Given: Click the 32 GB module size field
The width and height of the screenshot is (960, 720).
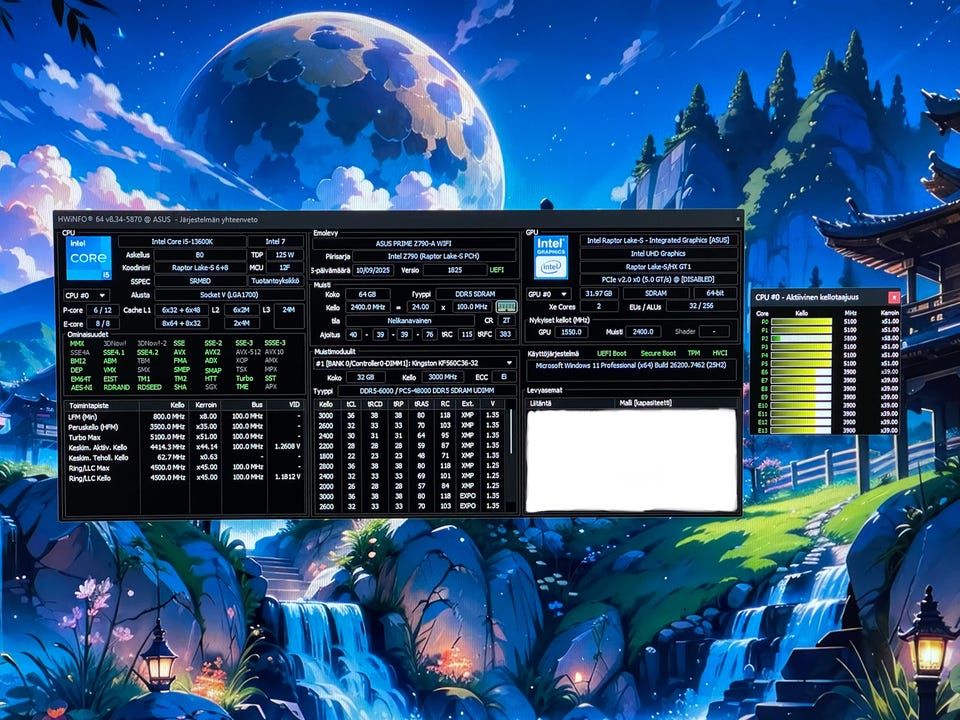Looking at the screenshot, I should [366, 377].
